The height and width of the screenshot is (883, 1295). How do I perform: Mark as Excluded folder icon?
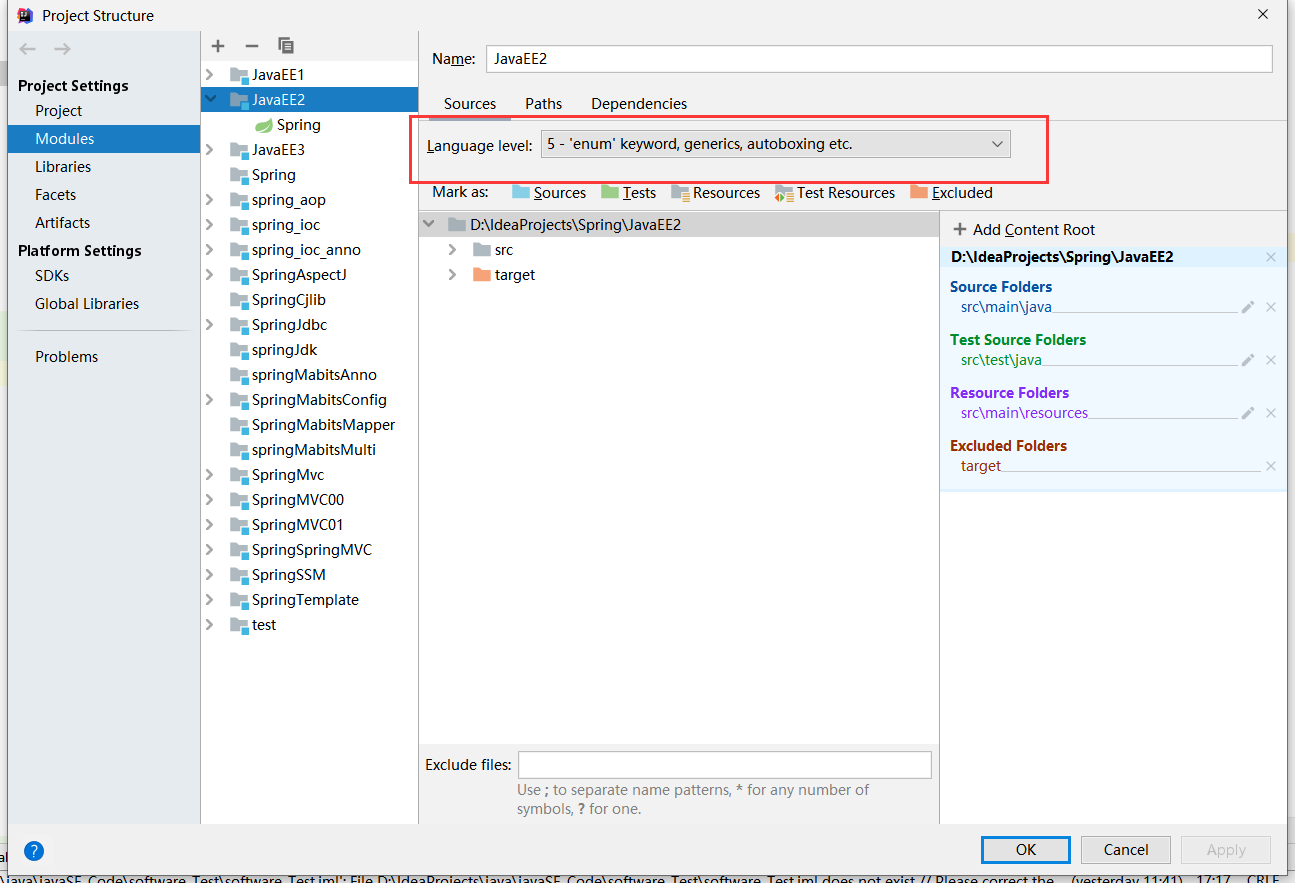tap(919, 192)
